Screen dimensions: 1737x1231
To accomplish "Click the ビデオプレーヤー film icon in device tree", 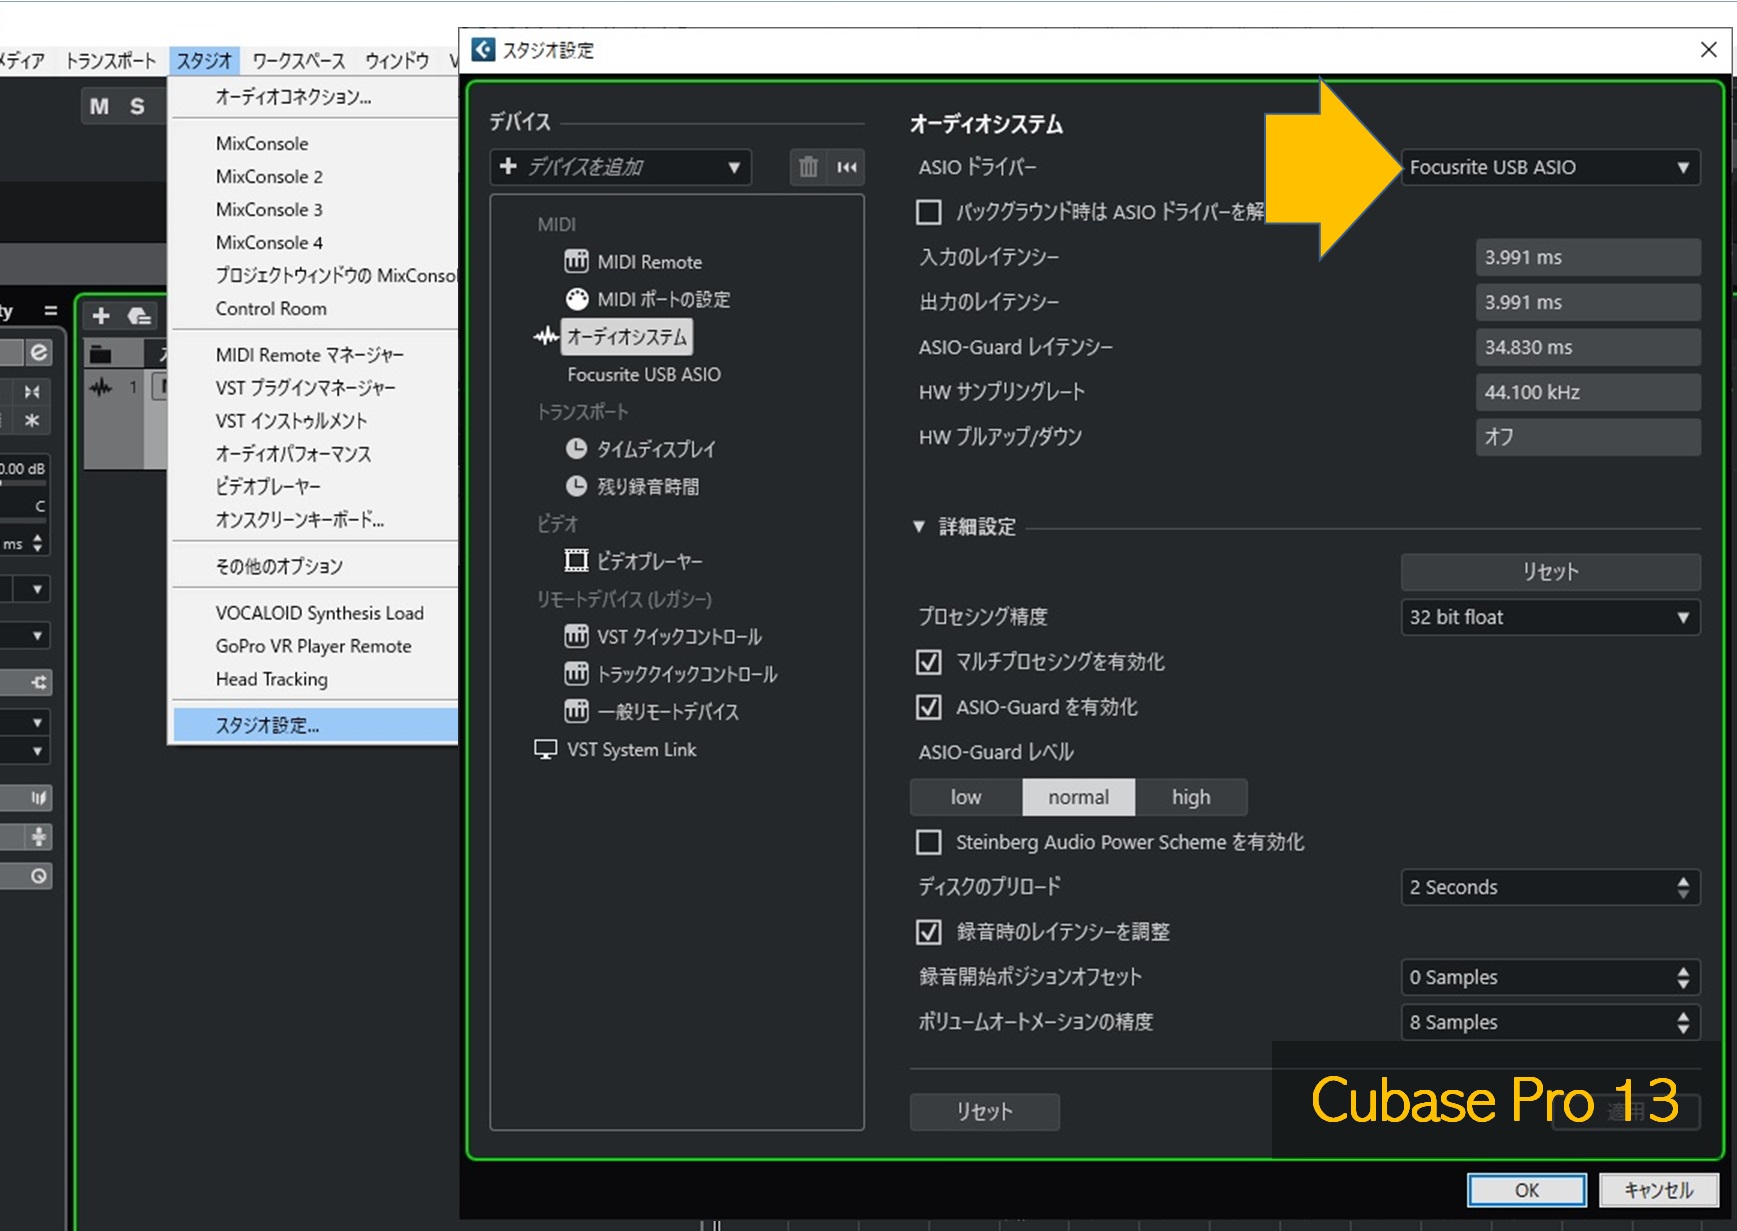I will [x=576, y=561].
